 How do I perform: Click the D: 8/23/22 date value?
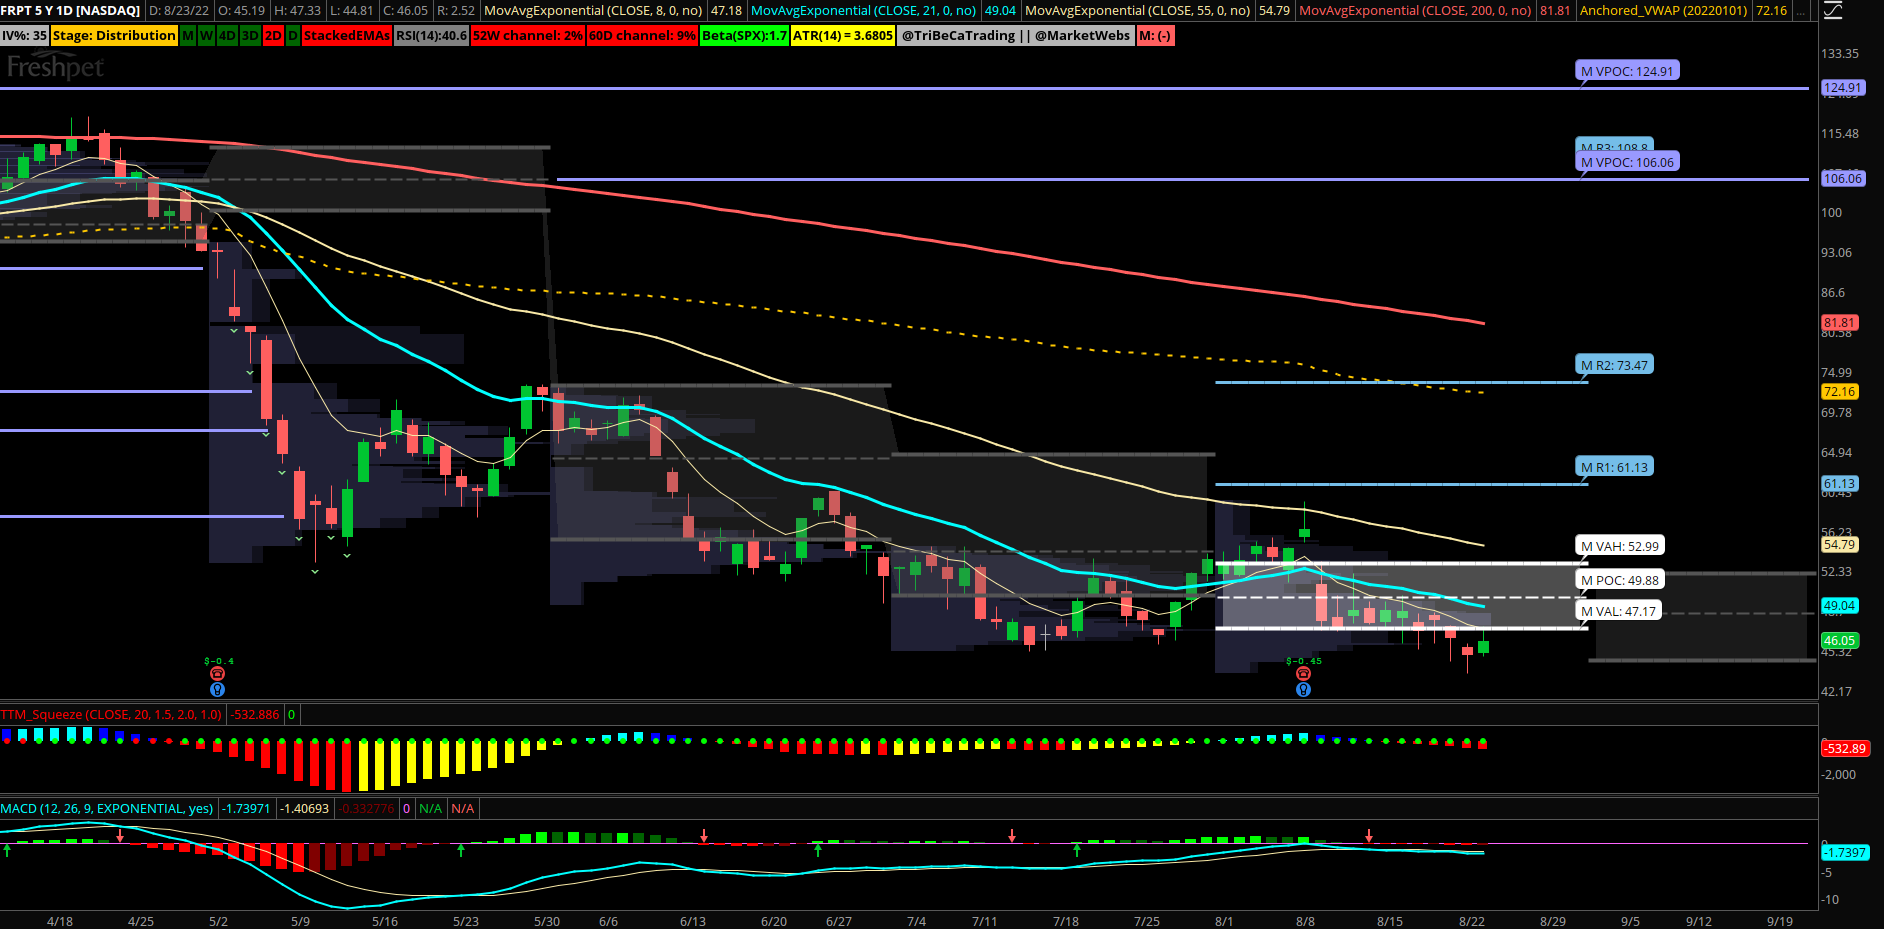(x=179, y=11)
